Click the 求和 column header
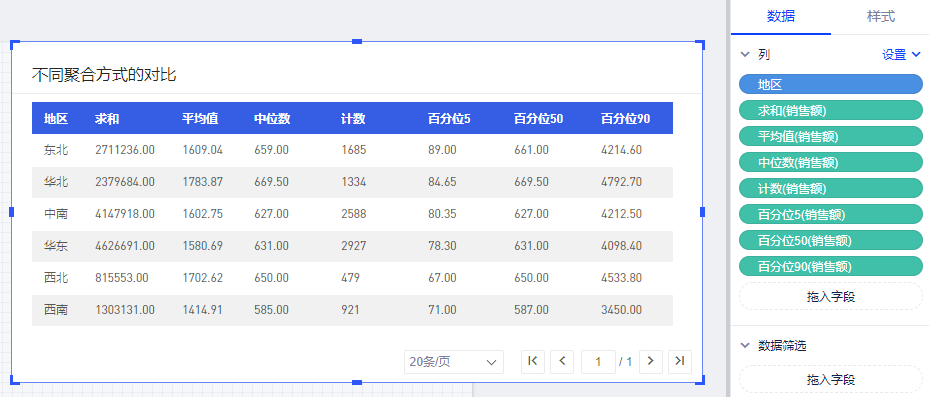929x397 pixels. pyautogui.click(x=107, y=119)
